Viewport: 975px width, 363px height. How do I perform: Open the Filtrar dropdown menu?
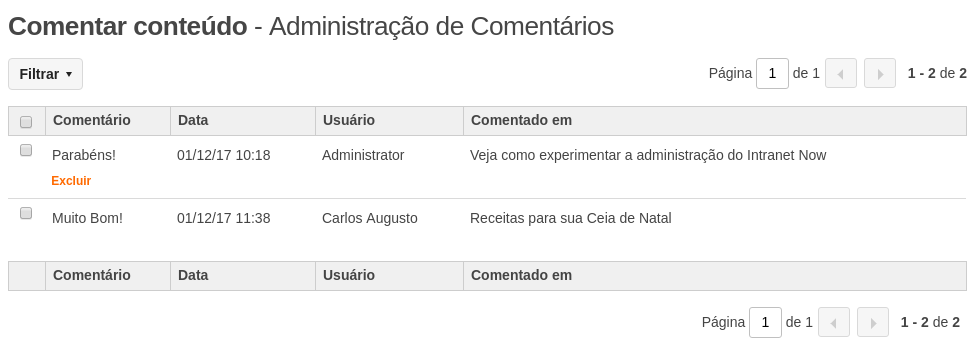(45, 74)
